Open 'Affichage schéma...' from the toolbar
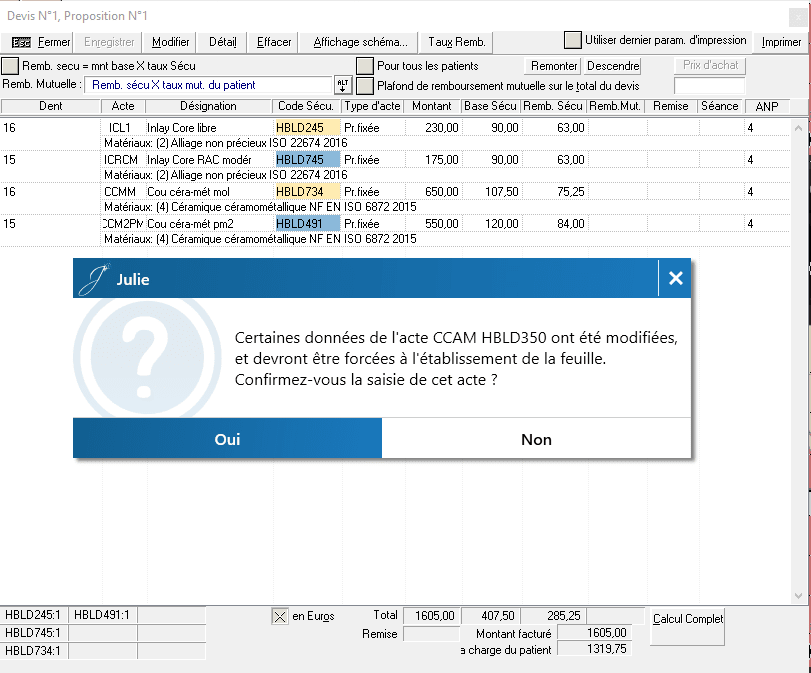 (x=360, y=42)
